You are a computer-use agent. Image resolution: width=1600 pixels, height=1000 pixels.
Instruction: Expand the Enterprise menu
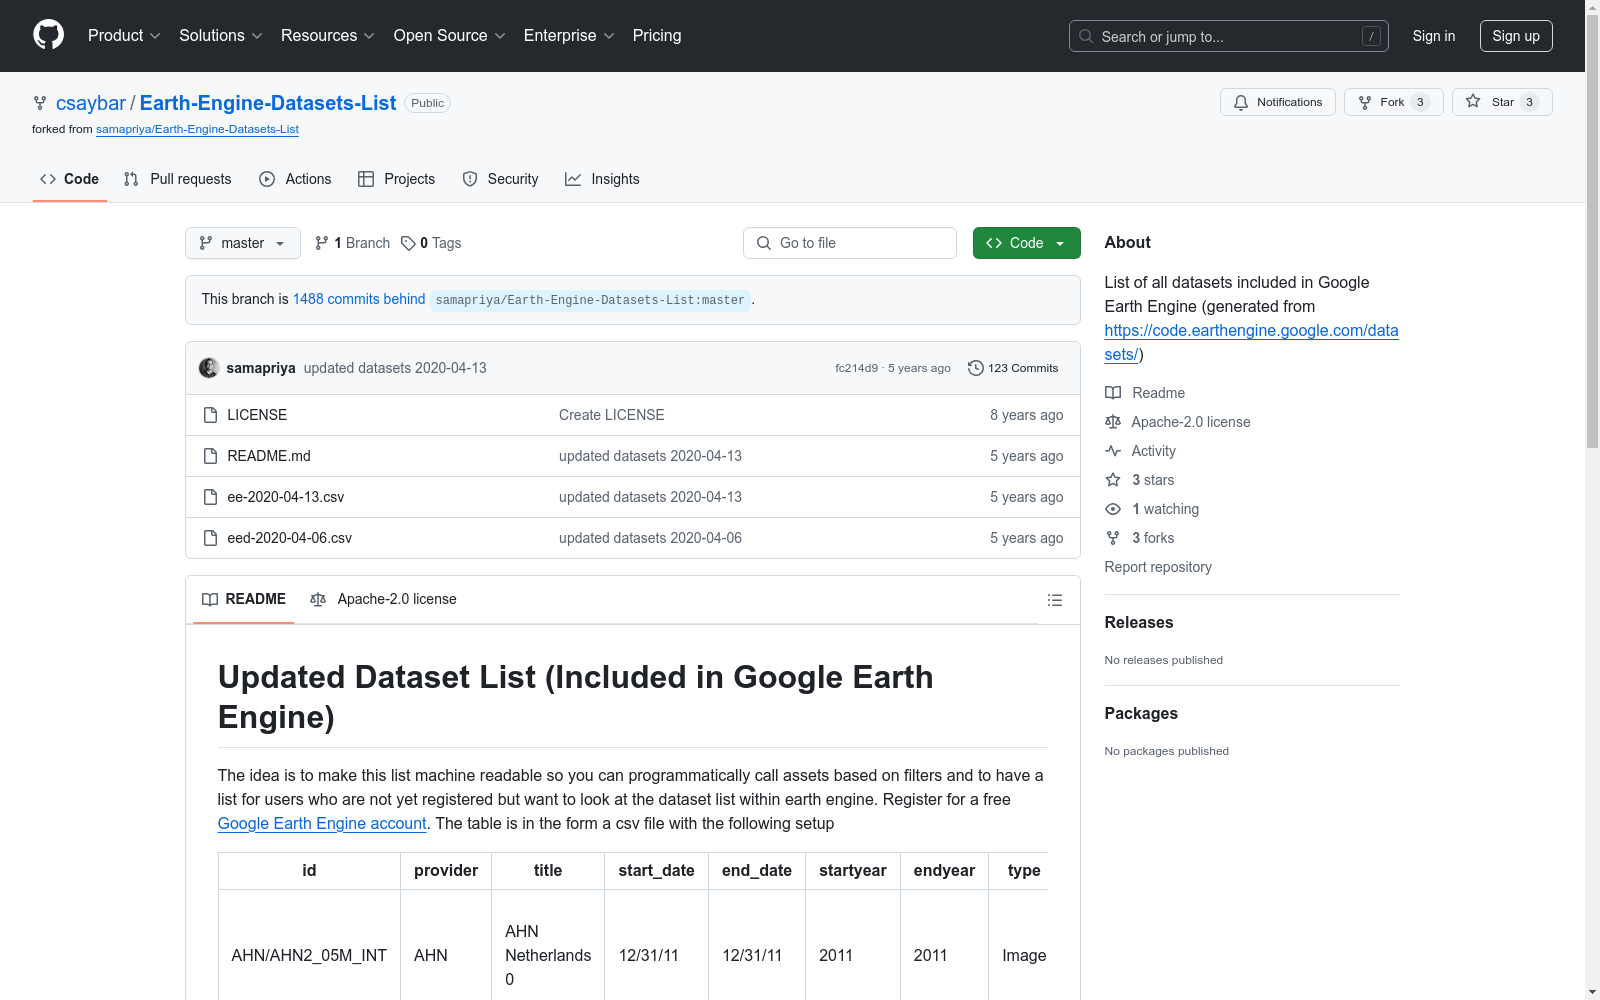pyautogui.click(x=569, y=35)
